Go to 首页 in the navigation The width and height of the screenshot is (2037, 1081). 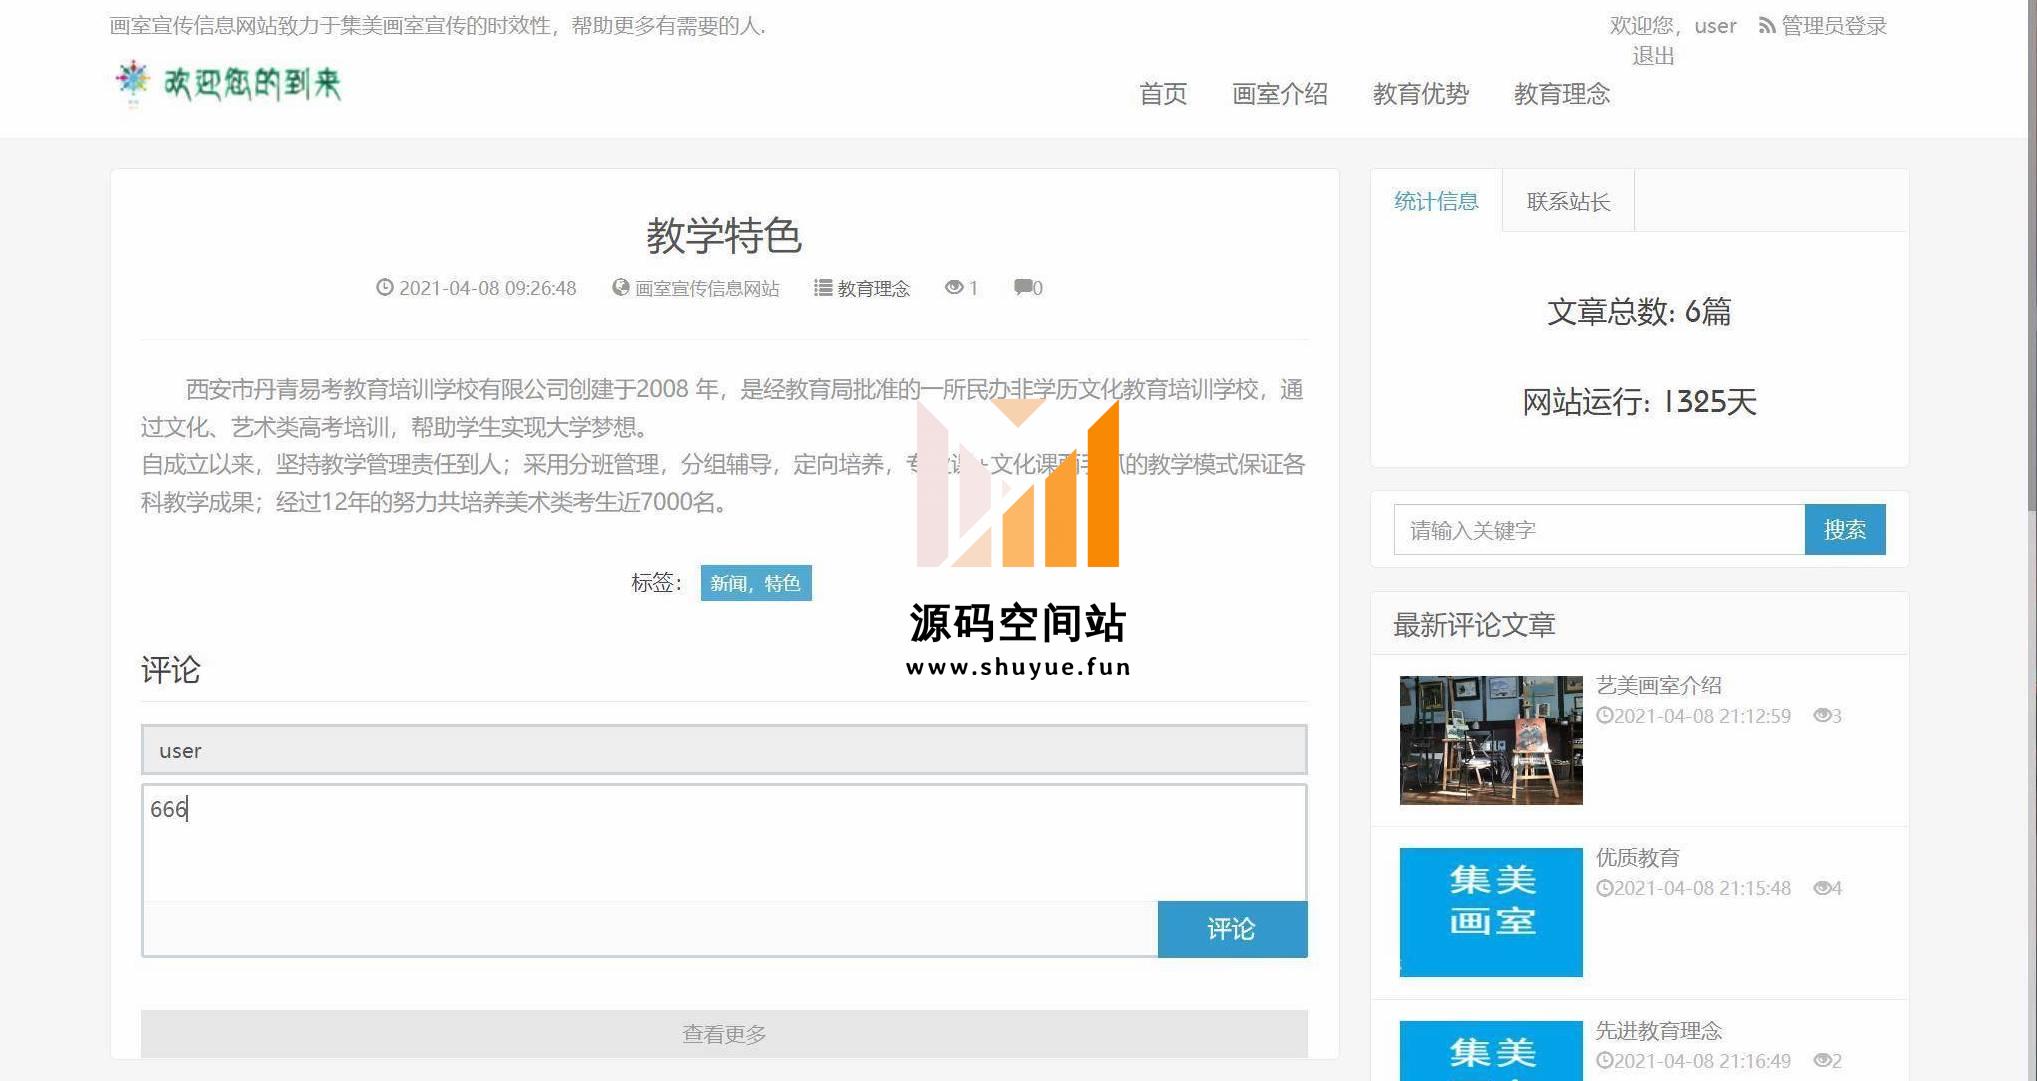point(1163,94)
